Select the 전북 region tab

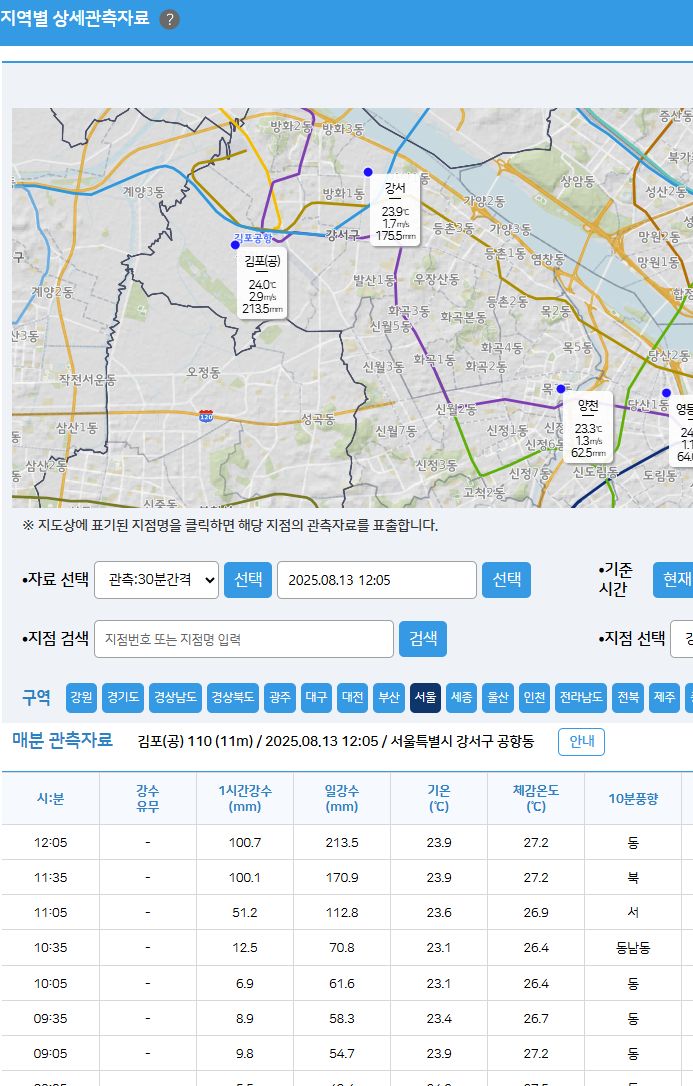pyautogui.click(x=628, y=697)
